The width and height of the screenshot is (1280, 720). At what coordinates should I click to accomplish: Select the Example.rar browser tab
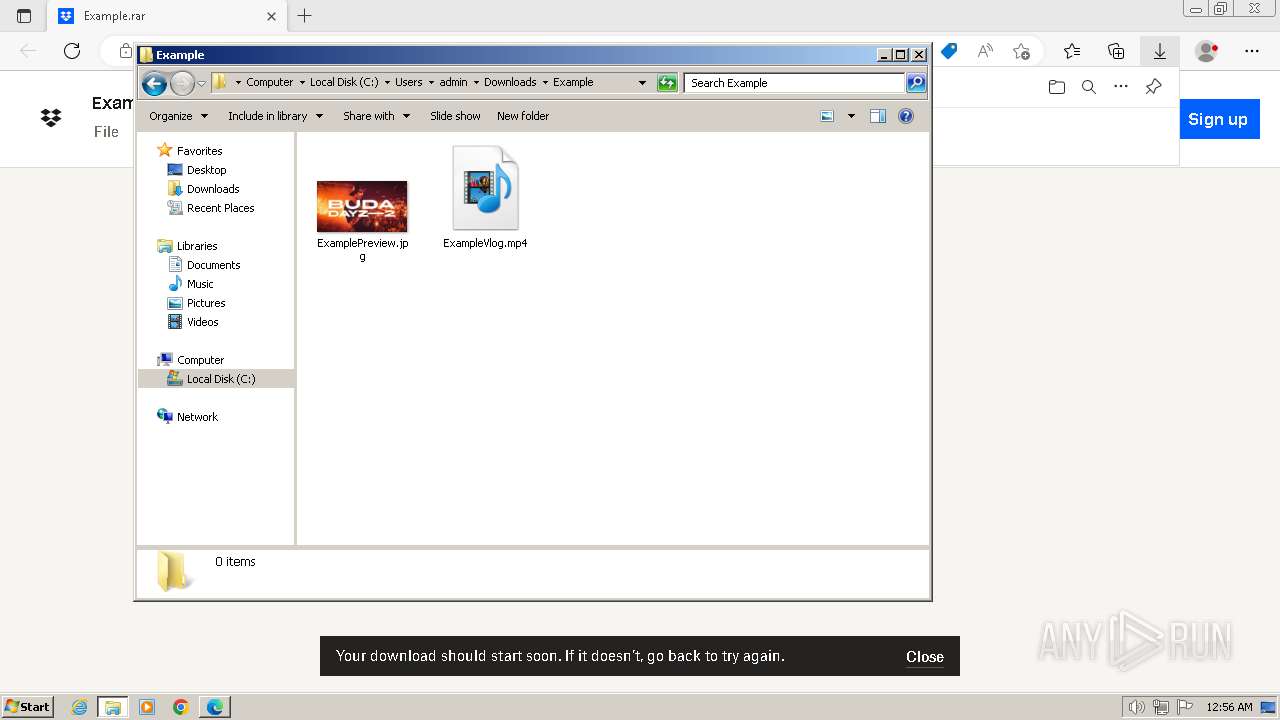(x=165, y=16)
